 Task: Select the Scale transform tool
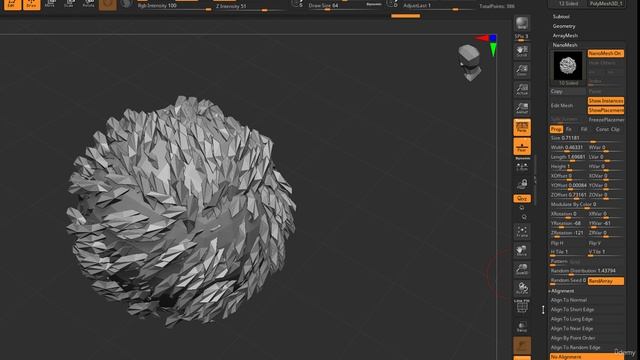[69, 4]
